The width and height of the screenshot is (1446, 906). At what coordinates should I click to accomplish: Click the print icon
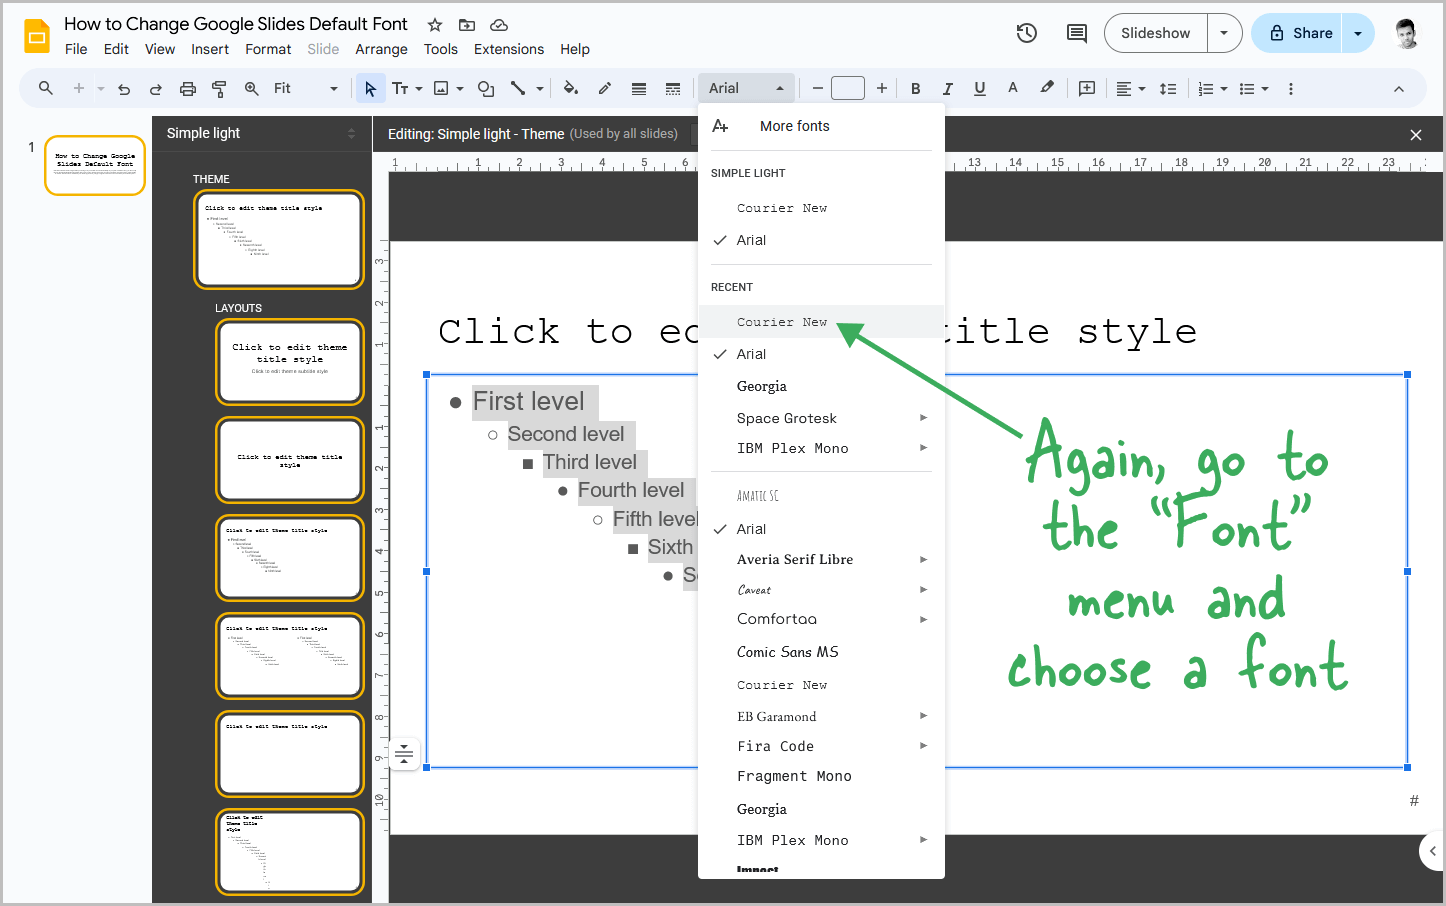tap(188, 89)
